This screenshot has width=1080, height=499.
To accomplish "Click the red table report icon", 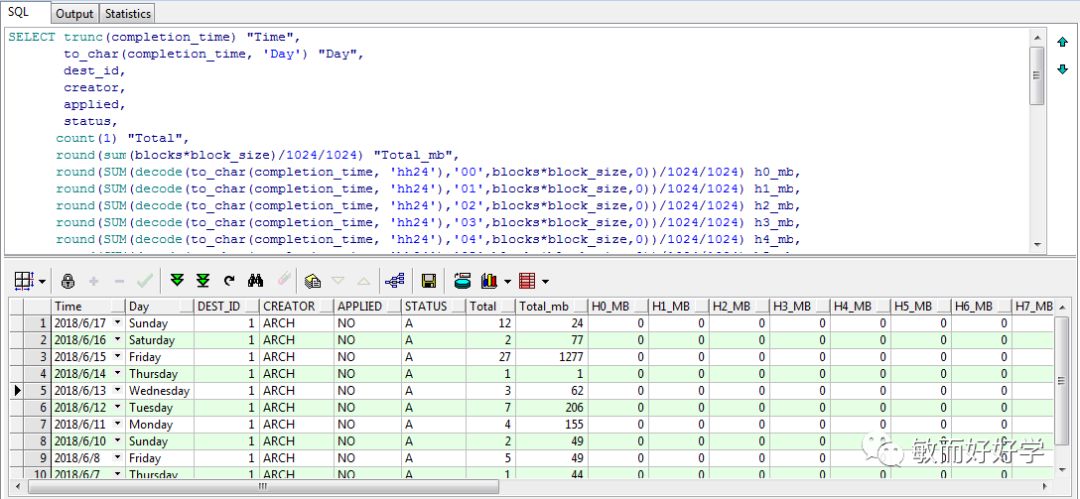I will click(527, 281).
